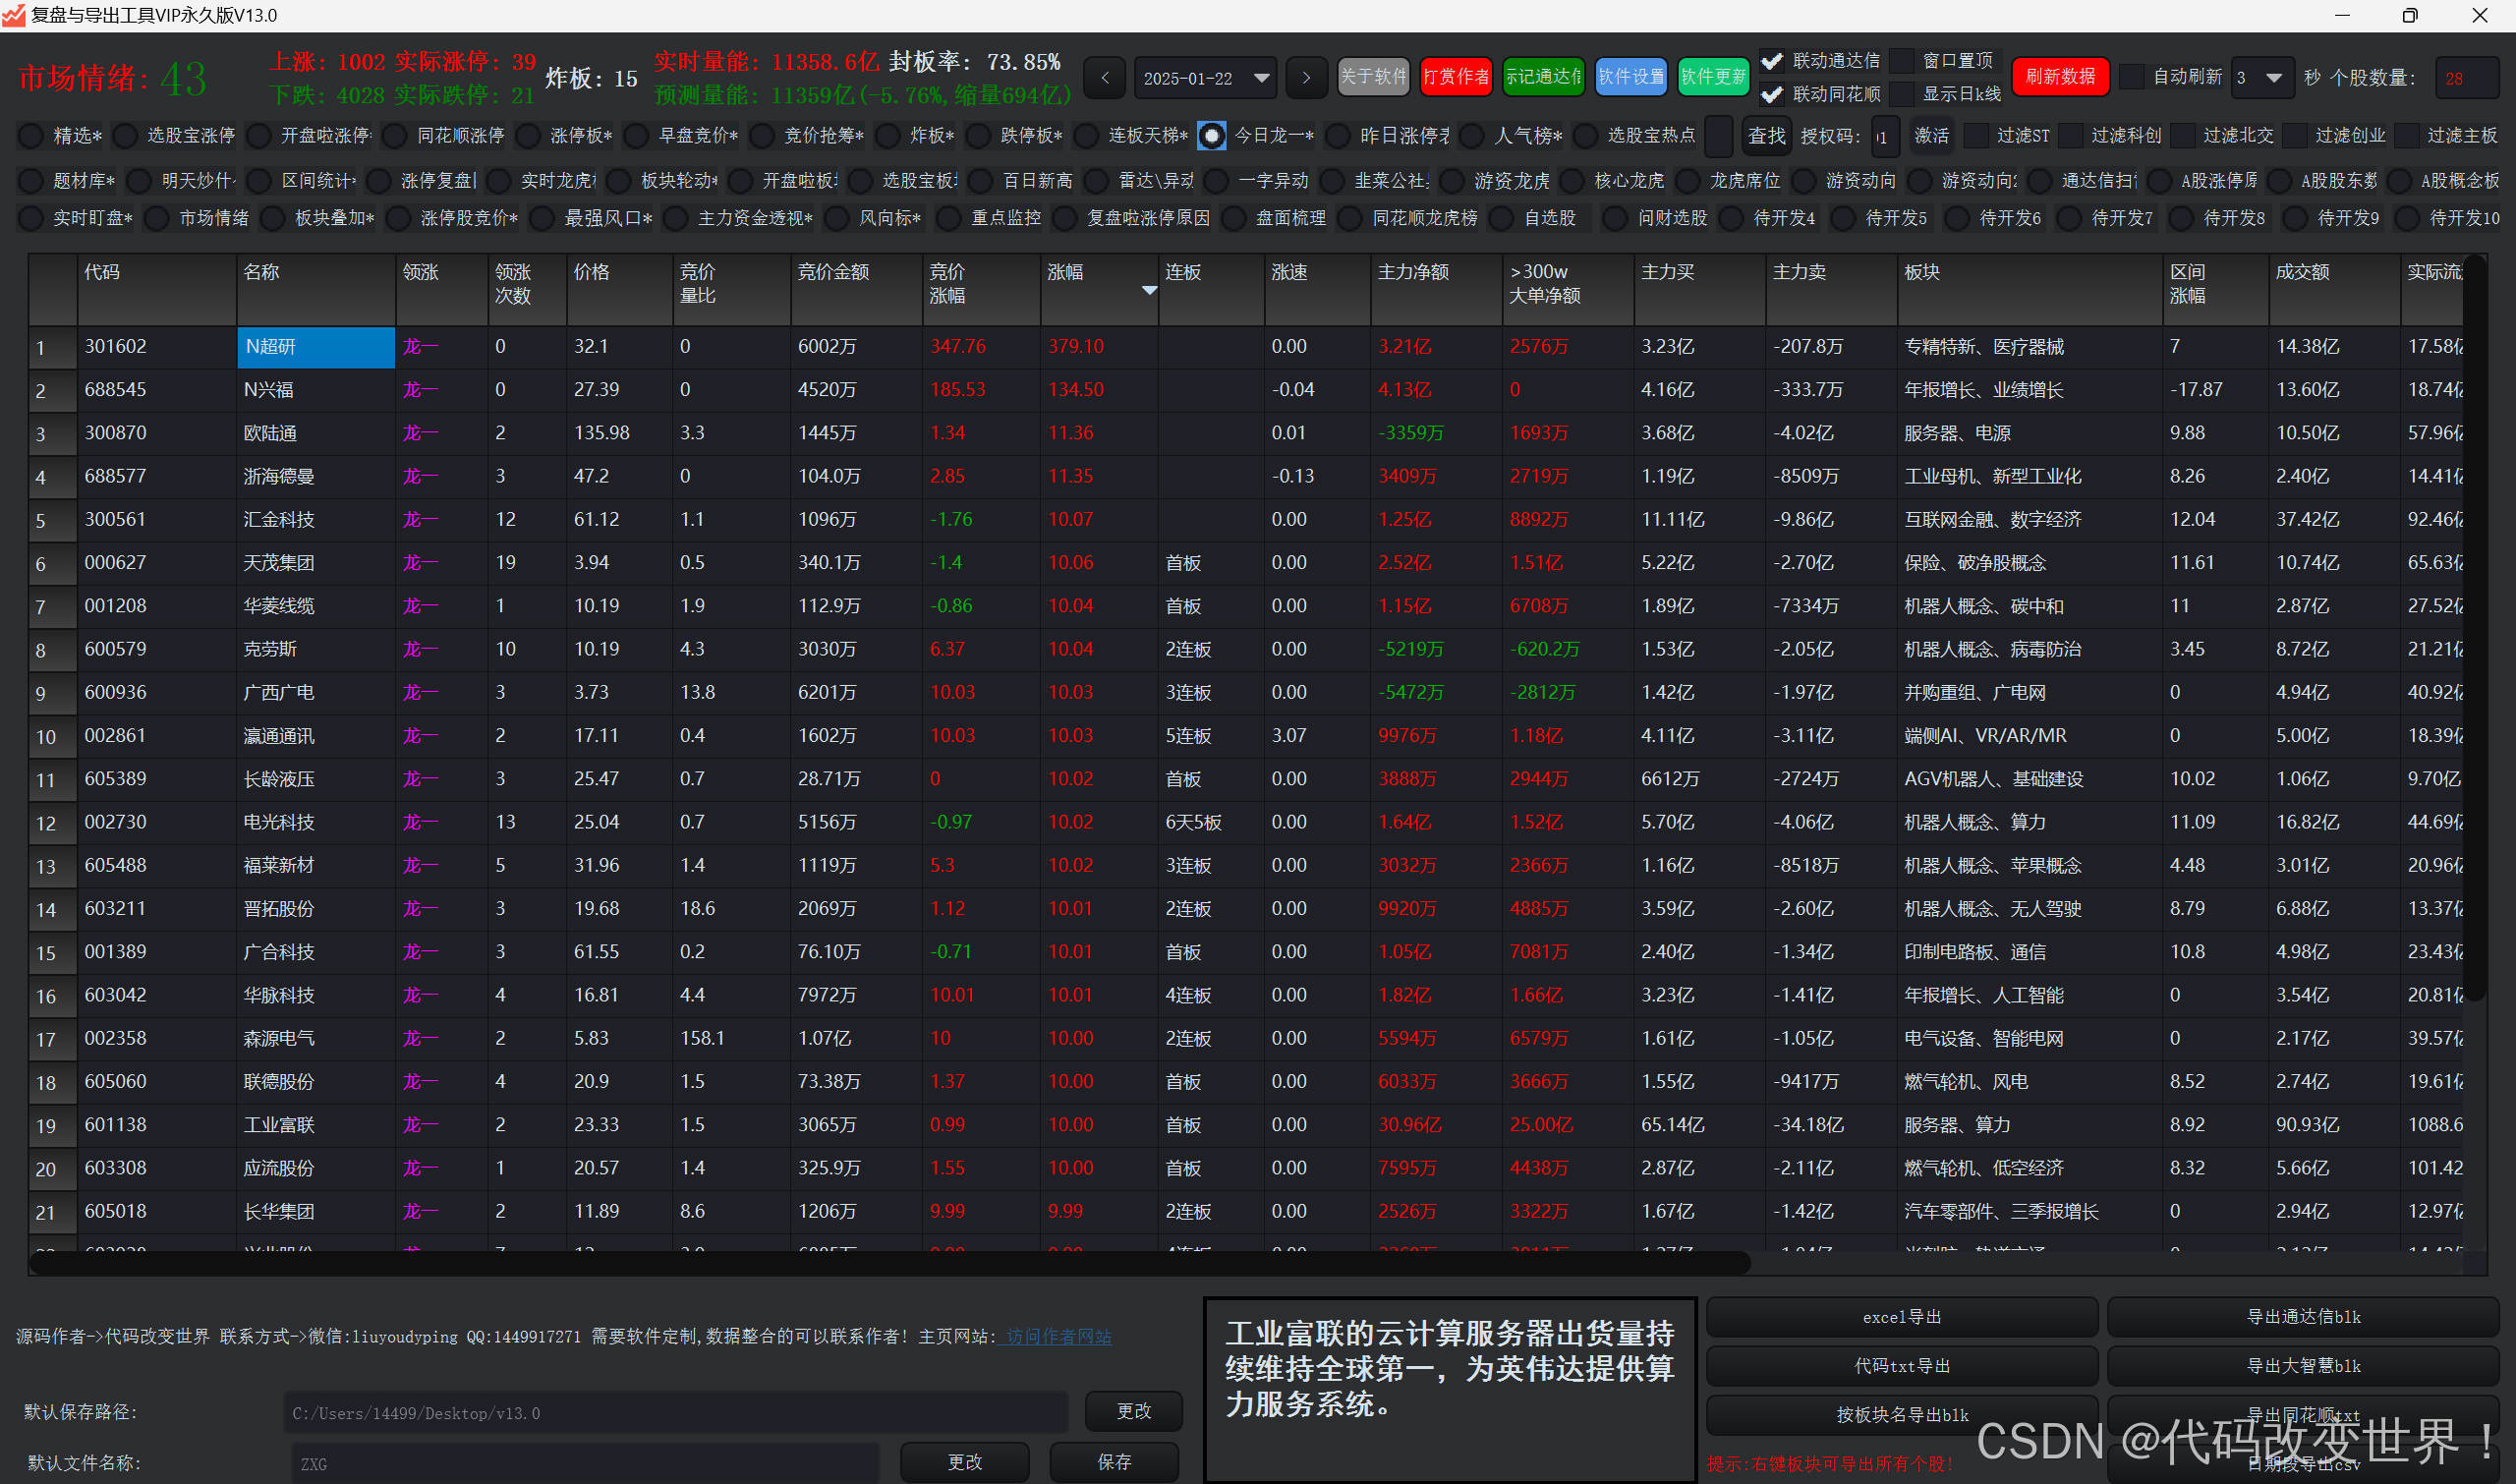Click the app logo in title bar
The image size is (2516, 1484).
click(x=14, y=15)
